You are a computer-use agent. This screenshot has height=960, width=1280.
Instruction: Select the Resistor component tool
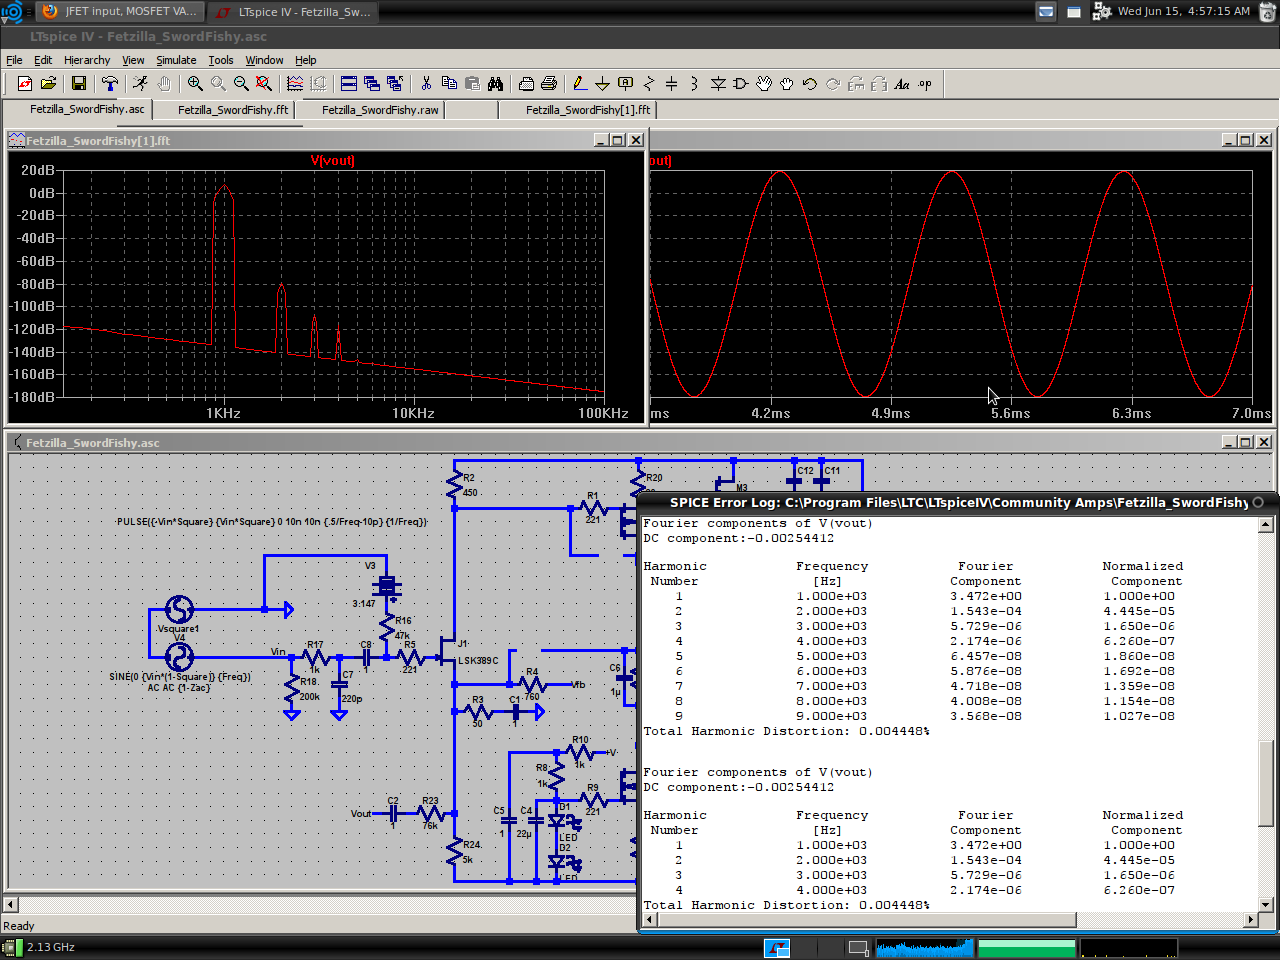pyautogui.click(x=648, y=84)
